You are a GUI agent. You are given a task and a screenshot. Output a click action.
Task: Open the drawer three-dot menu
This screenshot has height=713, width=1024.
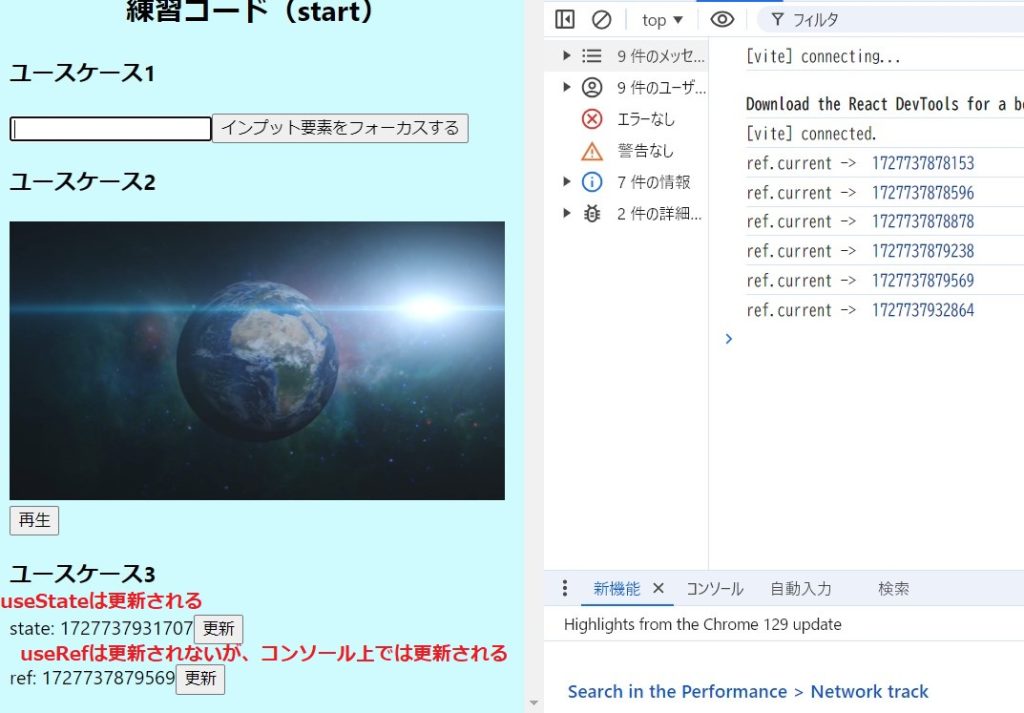point(565,588)
